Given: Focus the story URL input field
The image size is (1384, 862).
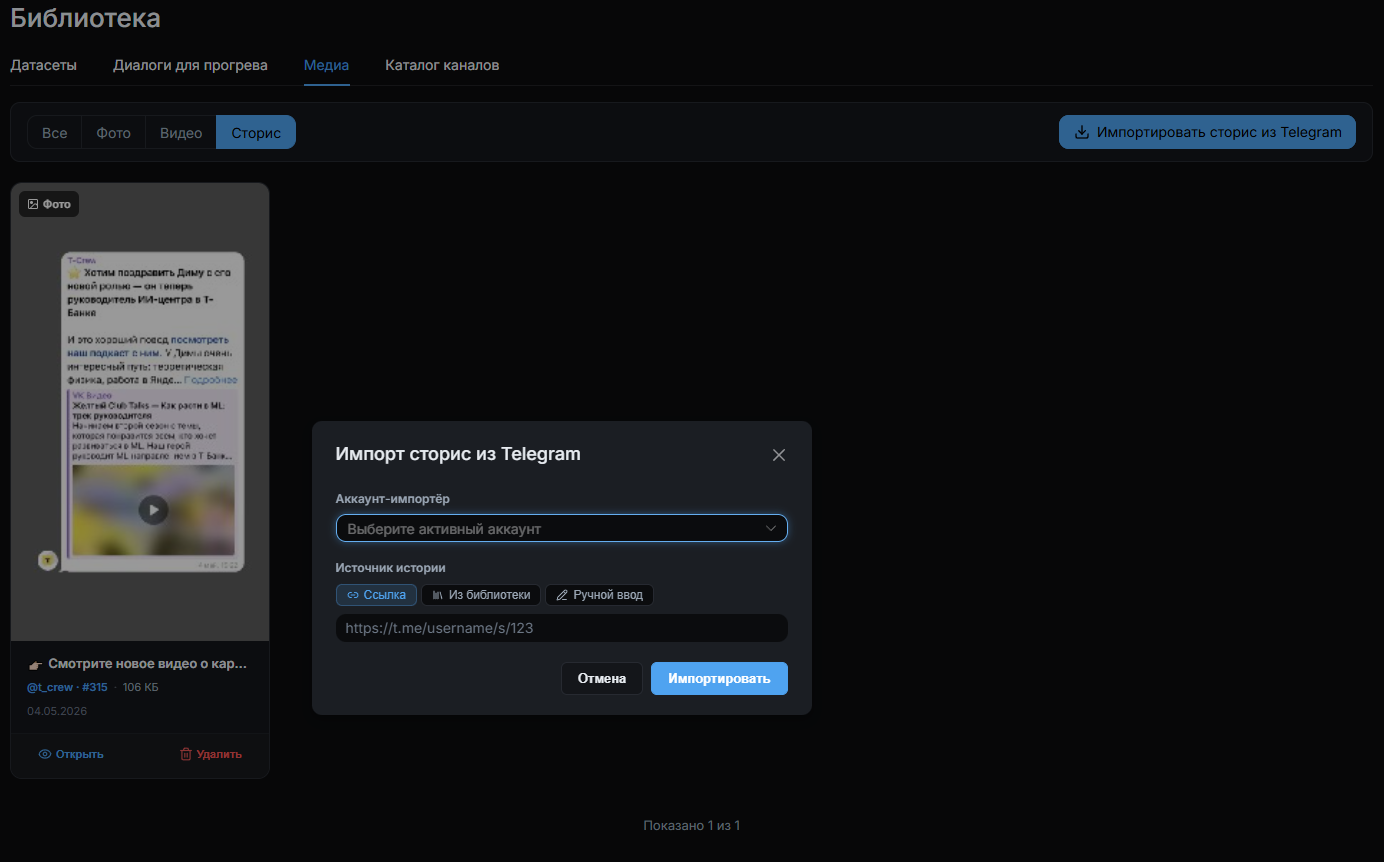Looking at the screenshot, I should (x=562, y=628).
